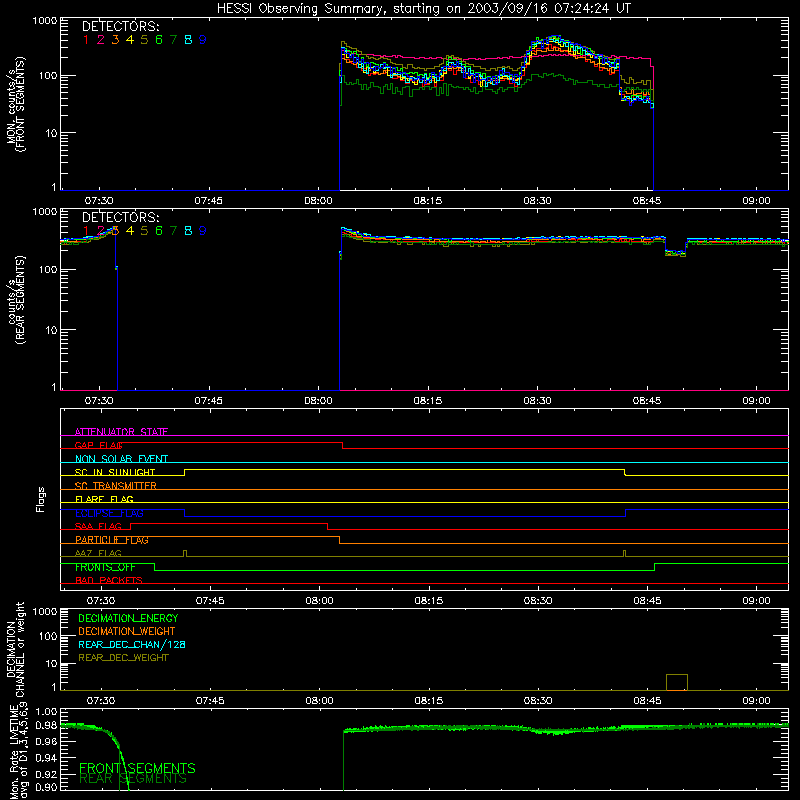Click the 0.92 tick on livetime axis

pos(46,772)
